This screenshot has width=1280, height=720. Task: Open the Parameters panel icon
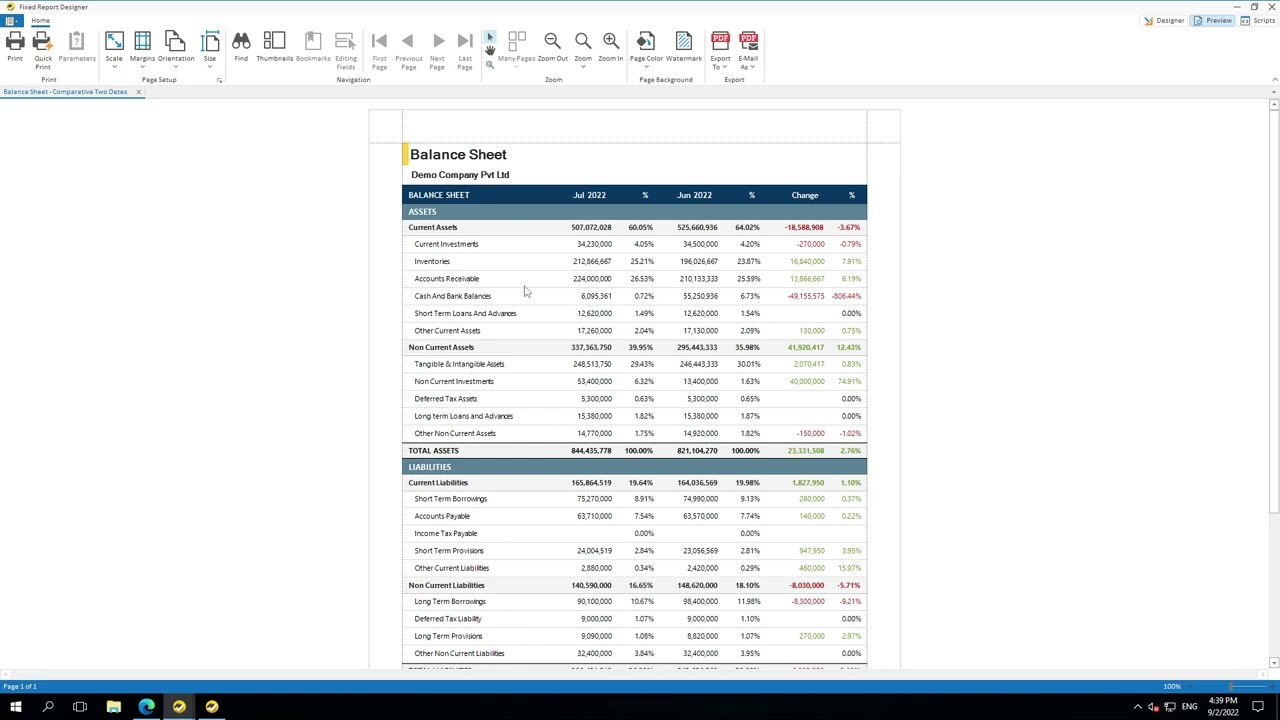pos(76,41)
